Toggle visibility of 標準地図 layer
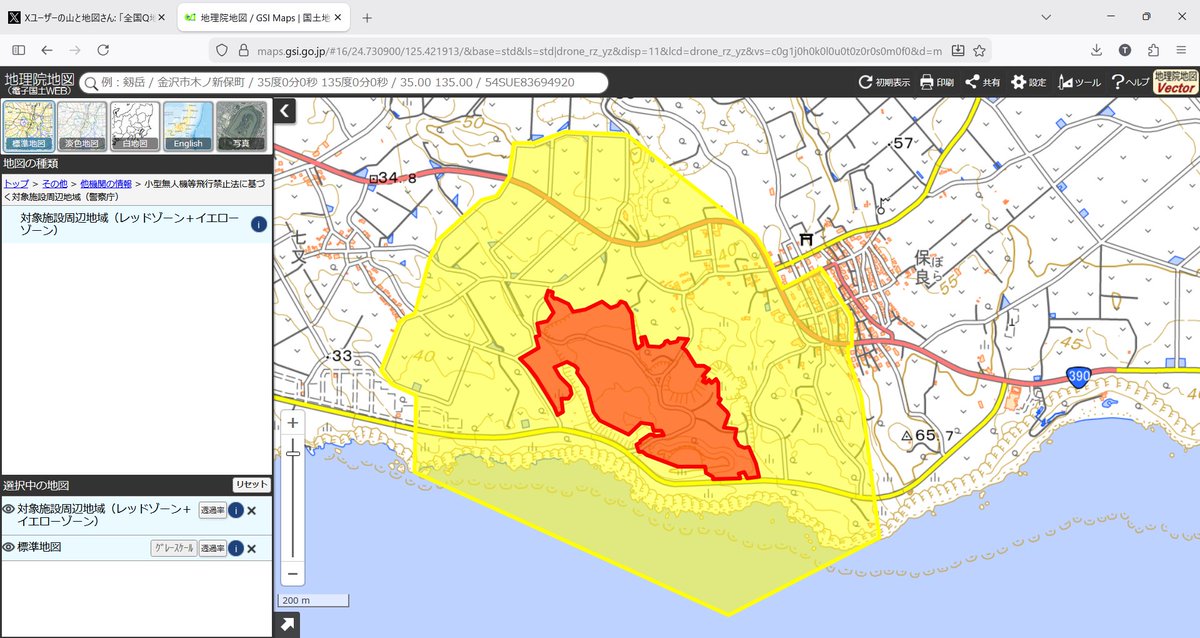The width and height of the screenshot is (1200, 638). (9, 548)
